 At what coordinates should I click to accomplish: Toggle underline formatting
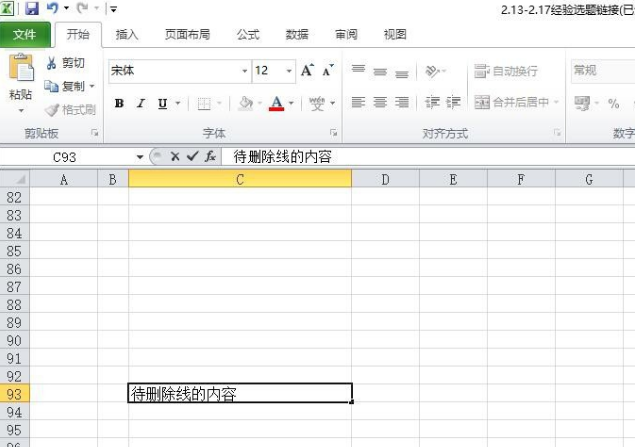pyautogui.click(x=162, y=104)
